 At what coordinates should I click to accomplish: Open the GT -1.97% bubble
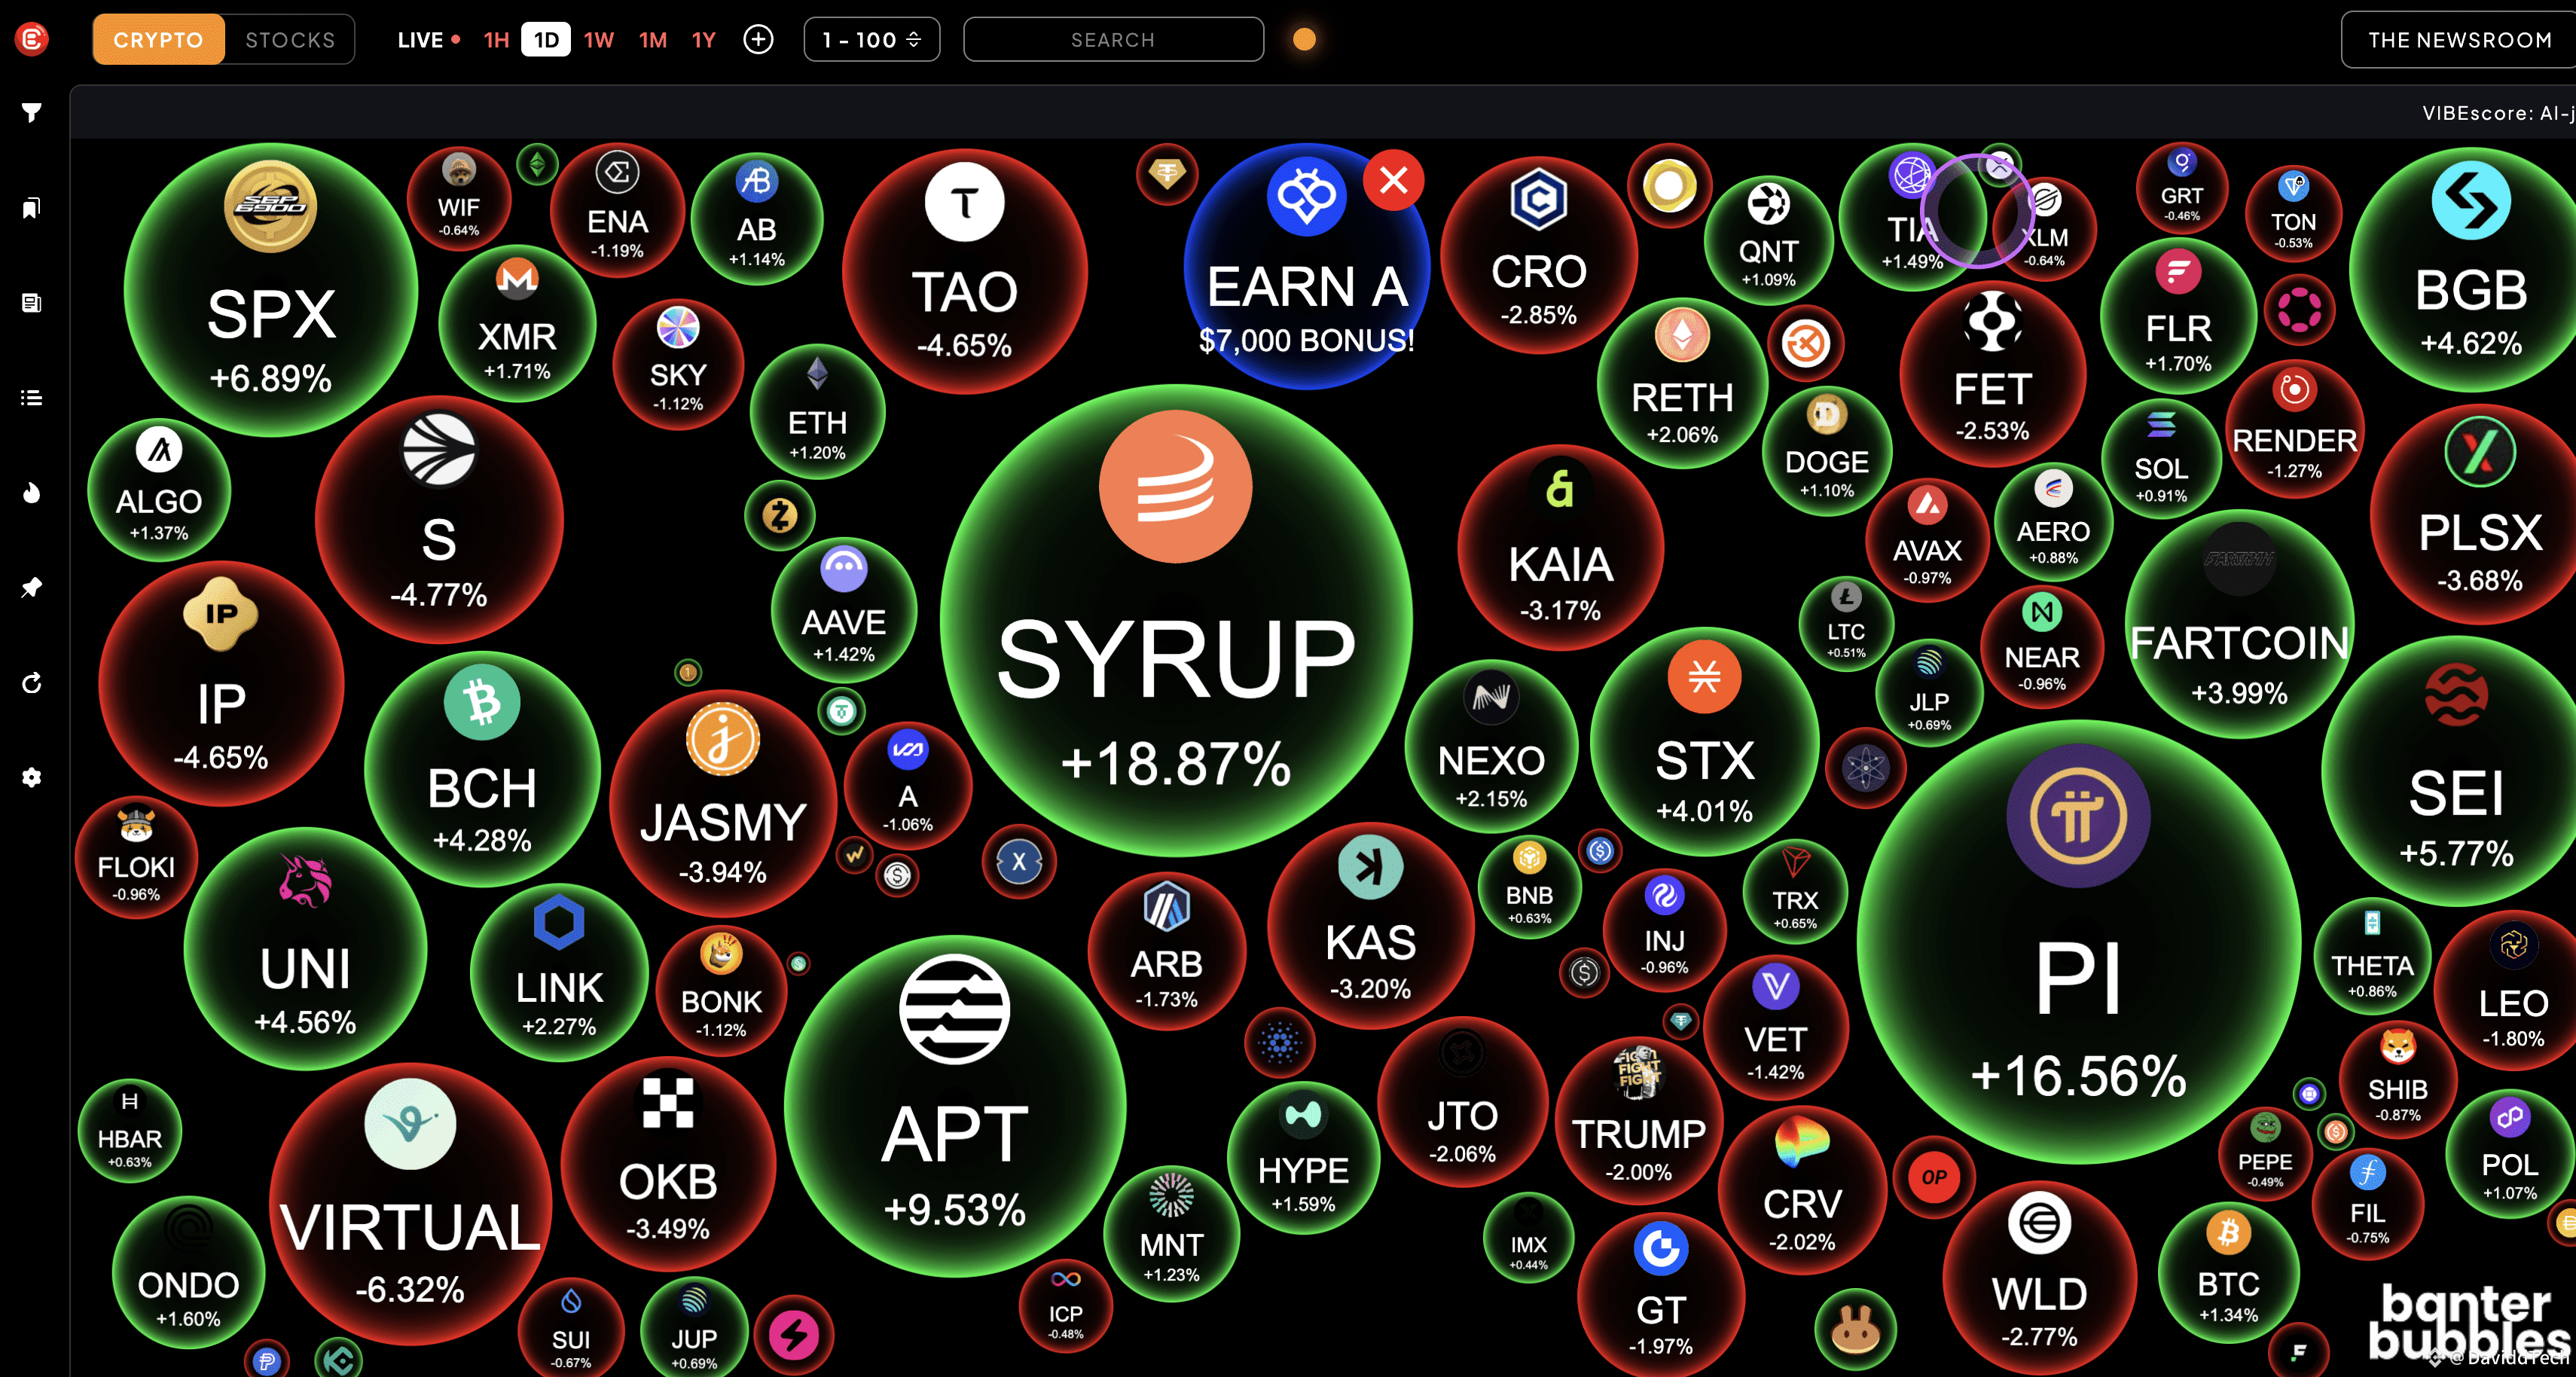(1661, 1296)
